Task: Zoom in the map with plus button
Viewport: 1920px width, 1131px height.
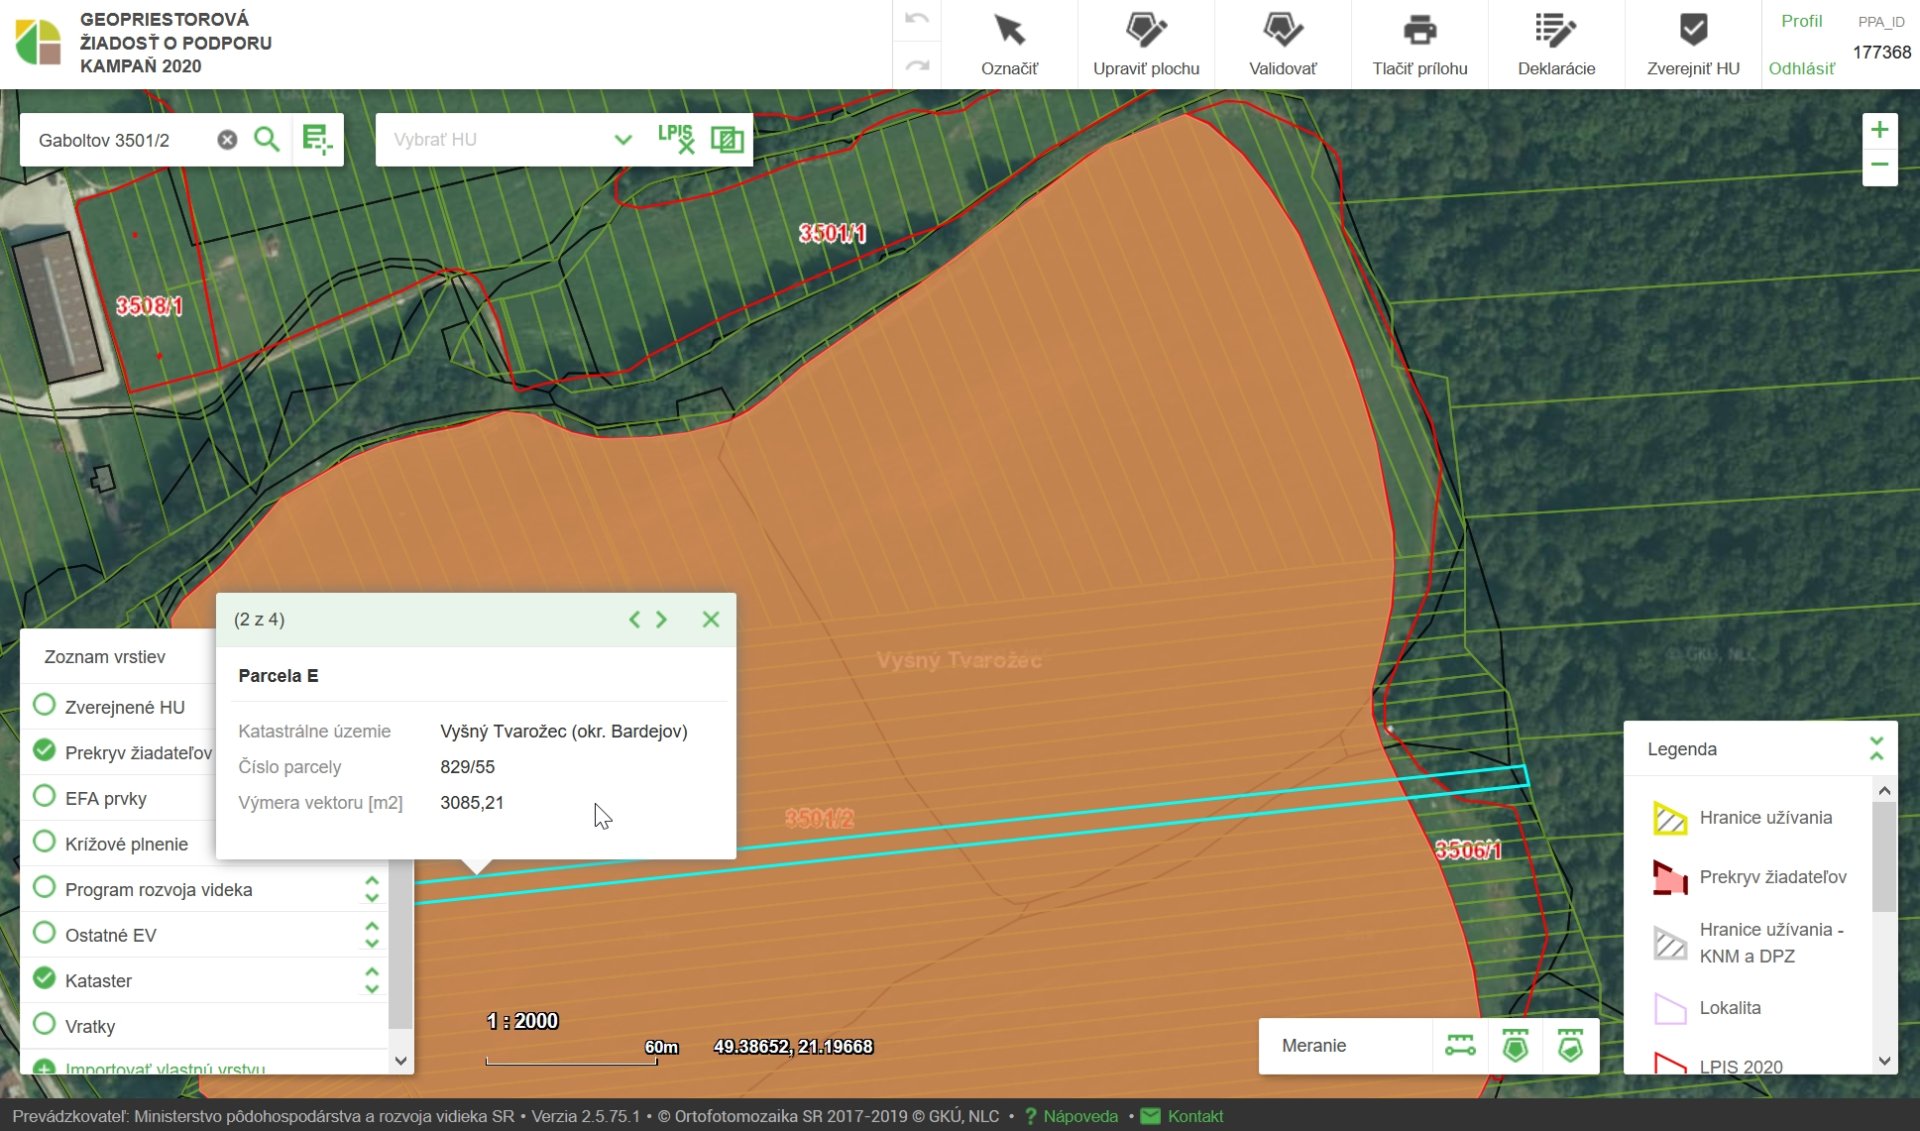Action: pyautogui.click(x=1879, y=130)
